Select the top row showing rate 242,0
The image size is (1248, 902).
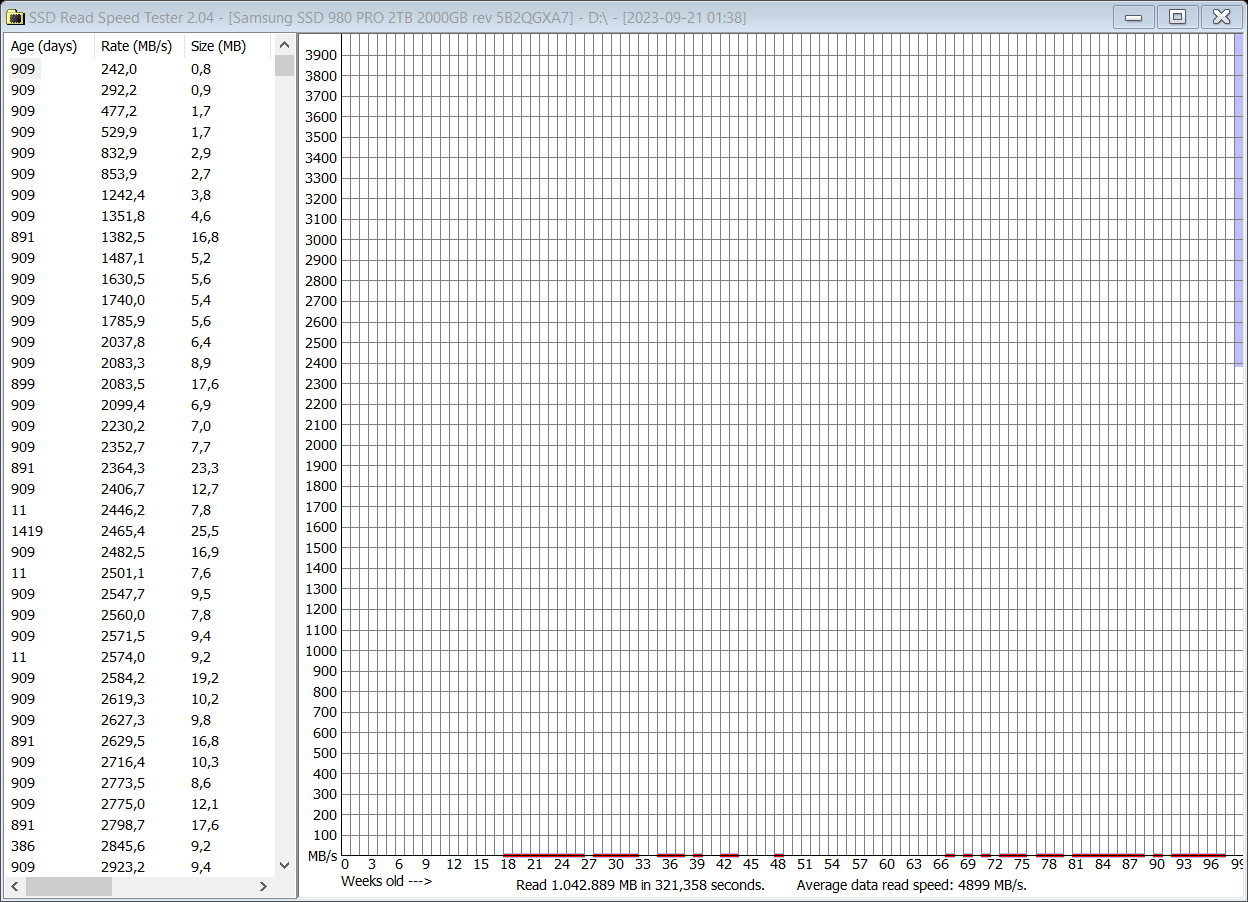coord(100,68)
